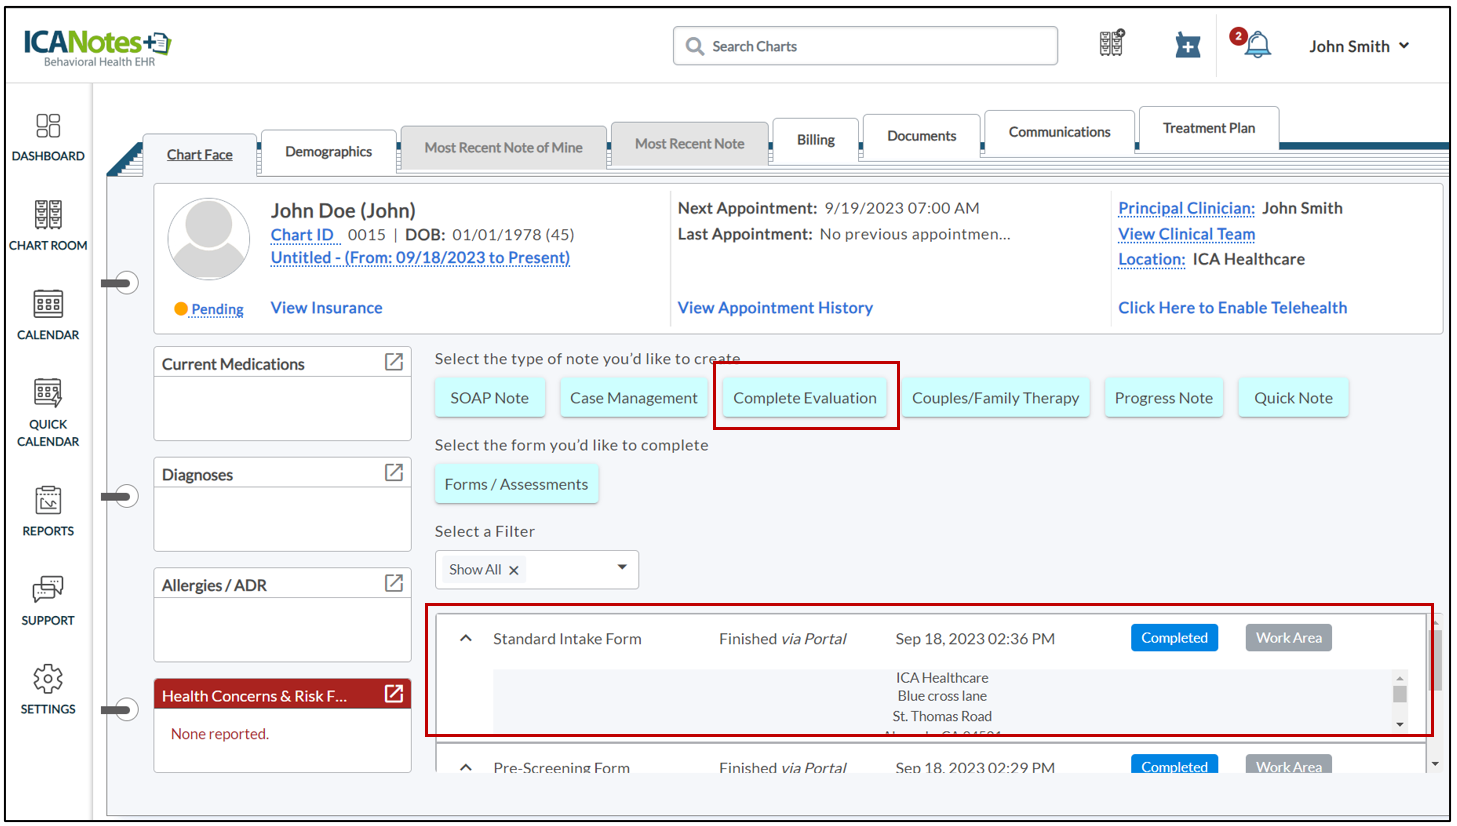Click the search magnifier icon

(694, 46)
